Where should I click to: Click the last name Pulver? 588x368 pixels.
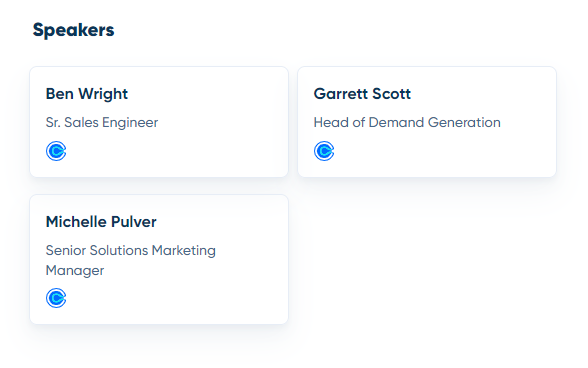(134, 222)
